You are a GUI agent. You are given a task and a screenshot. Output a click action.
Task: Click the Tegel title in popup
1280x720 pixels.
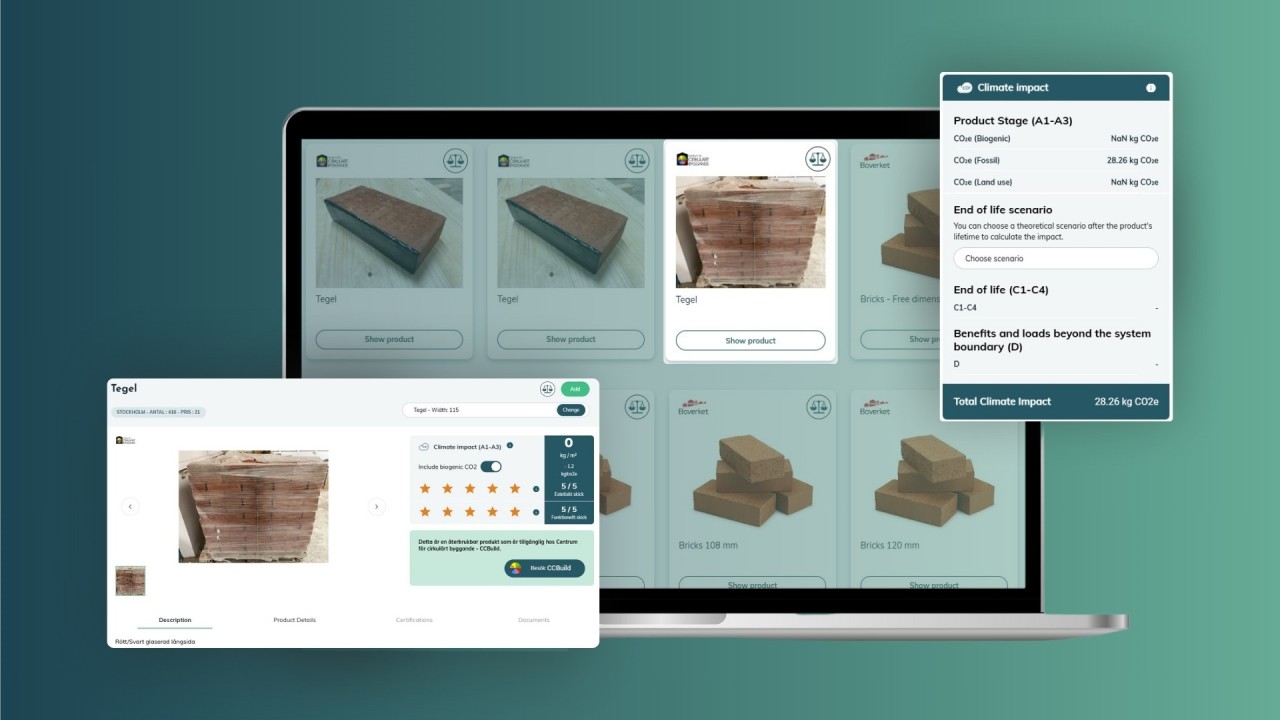tap(123, 388)
